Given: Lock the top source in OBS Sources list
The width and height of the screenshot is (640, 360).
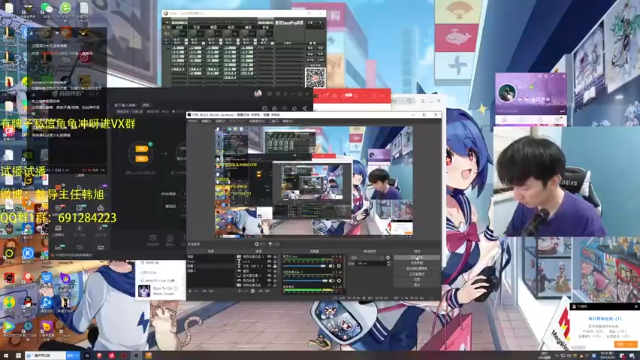Looking at the screenshot, I should [x=275, y=257].
